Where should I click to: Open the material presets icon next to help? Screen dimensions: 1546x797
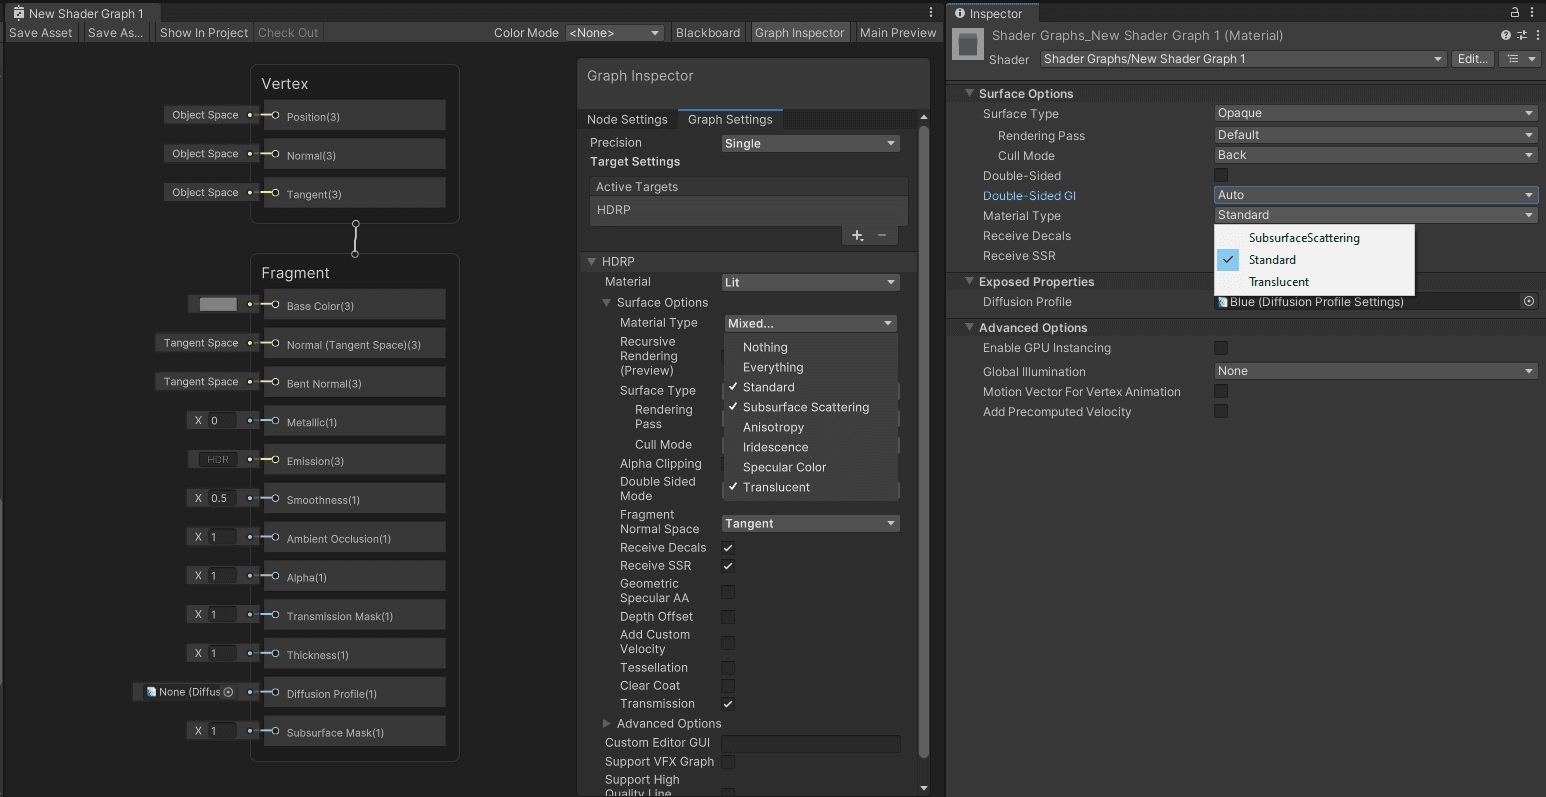1522,34
